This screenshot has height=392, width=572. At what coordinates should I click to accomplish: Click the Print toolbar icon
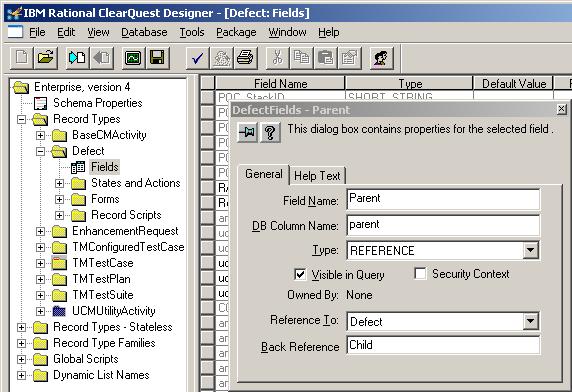point(245,58)
